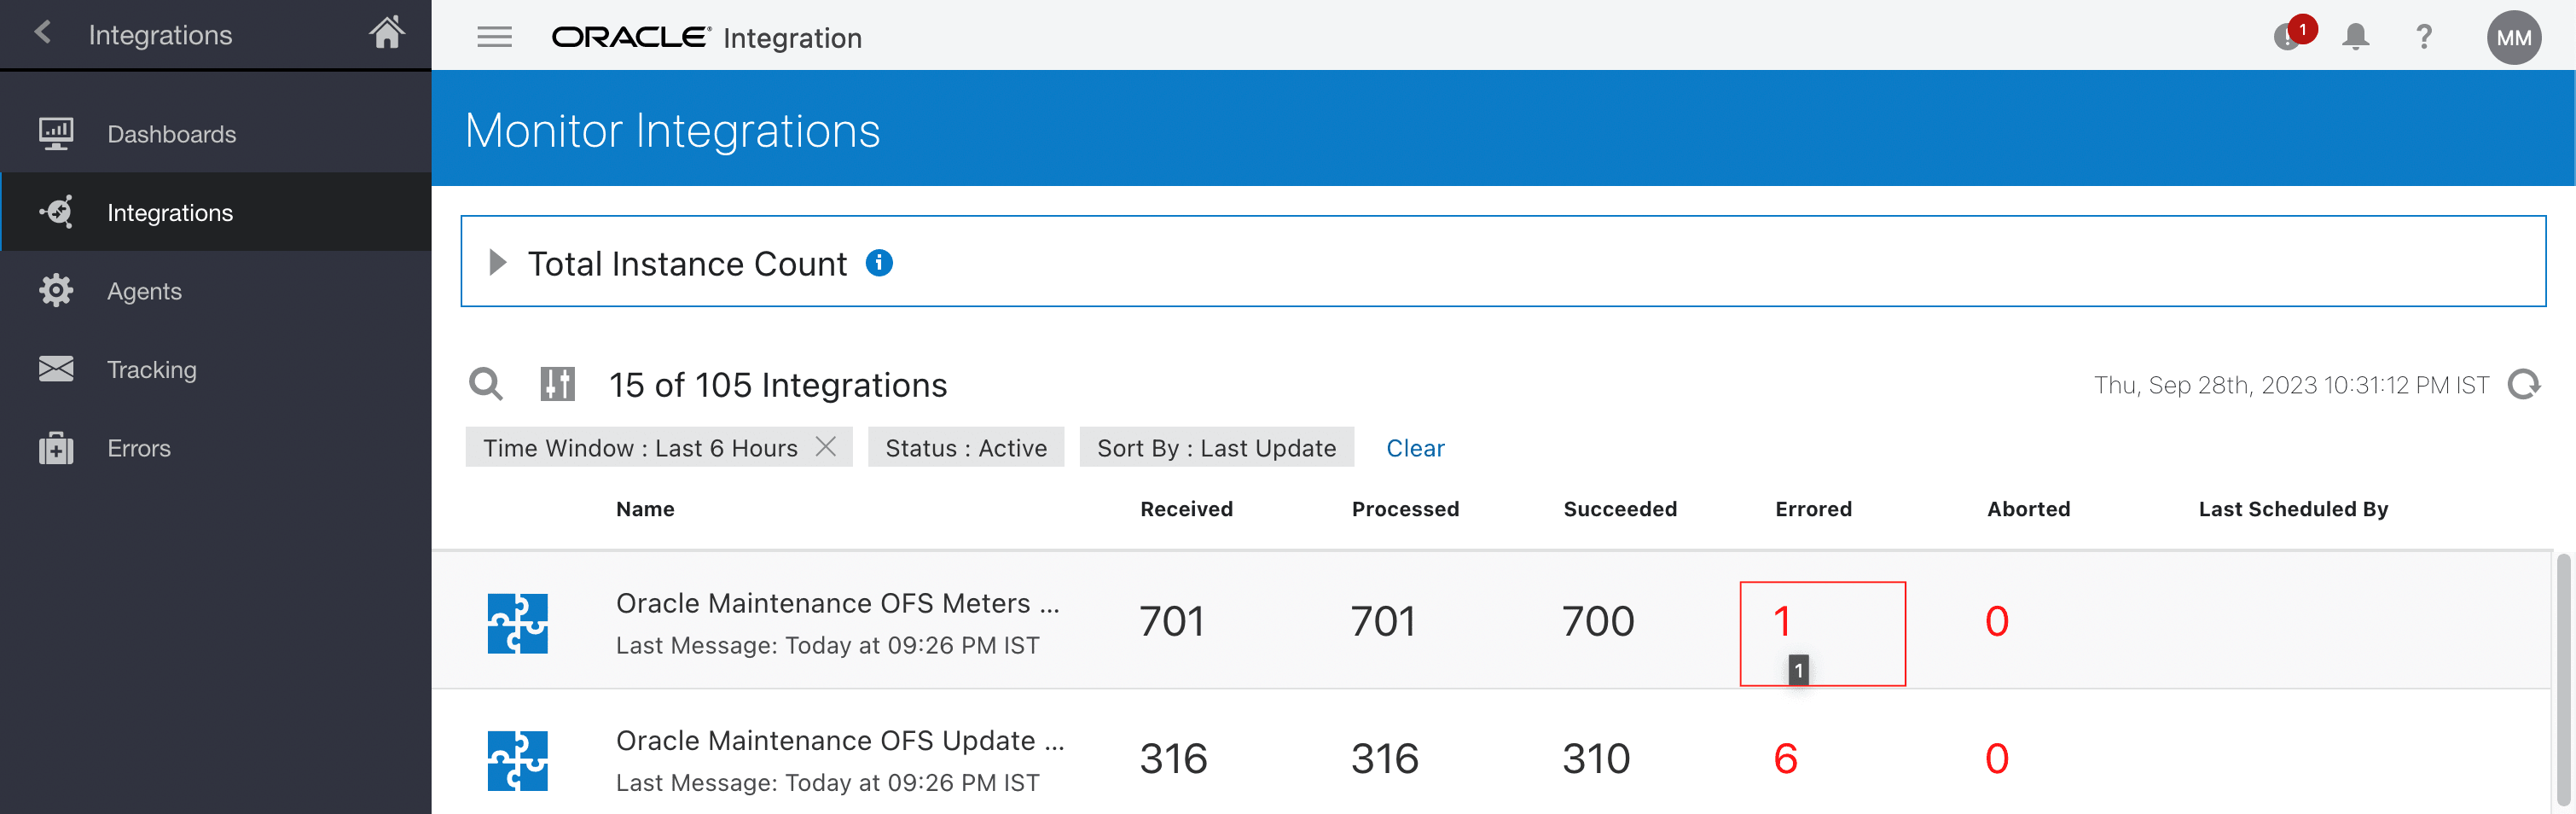Click the Status : Active filter chip

tap(966, 447)
